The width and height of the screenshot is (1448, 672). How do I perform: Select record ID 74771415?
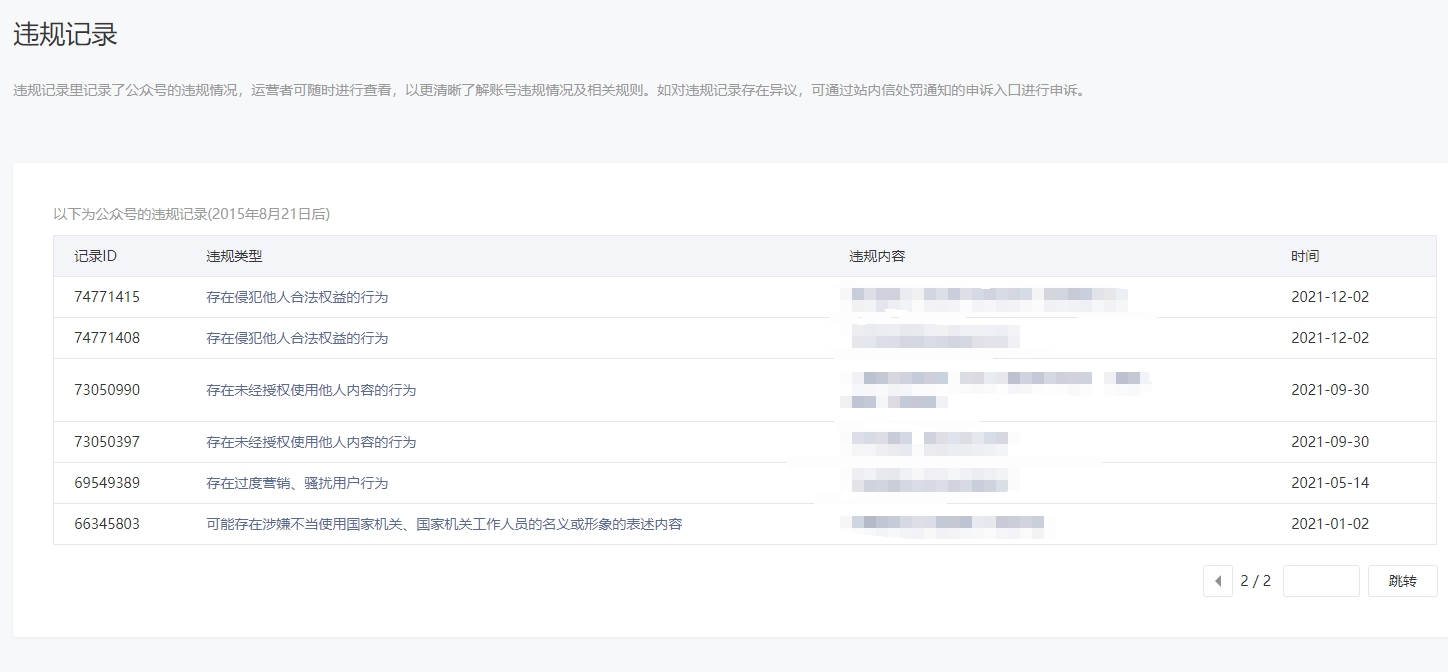click(107, 297)
